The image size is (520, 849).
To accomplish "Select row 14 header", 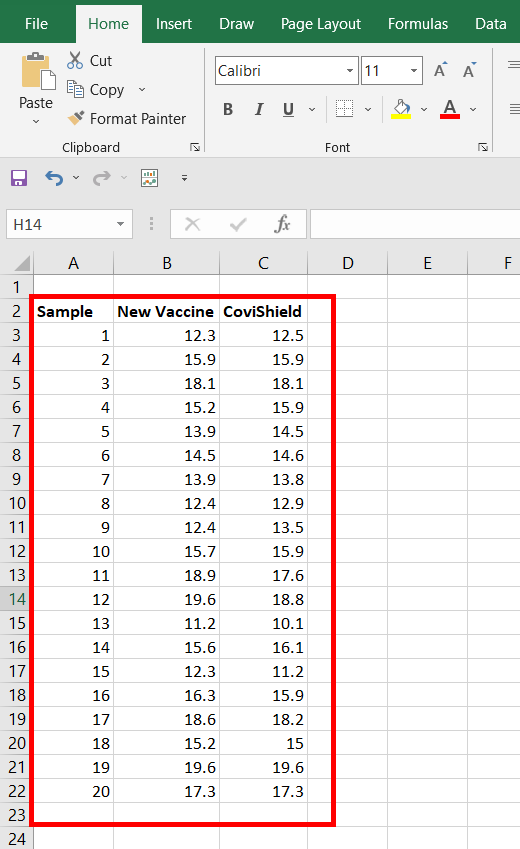I will [17, 599].
